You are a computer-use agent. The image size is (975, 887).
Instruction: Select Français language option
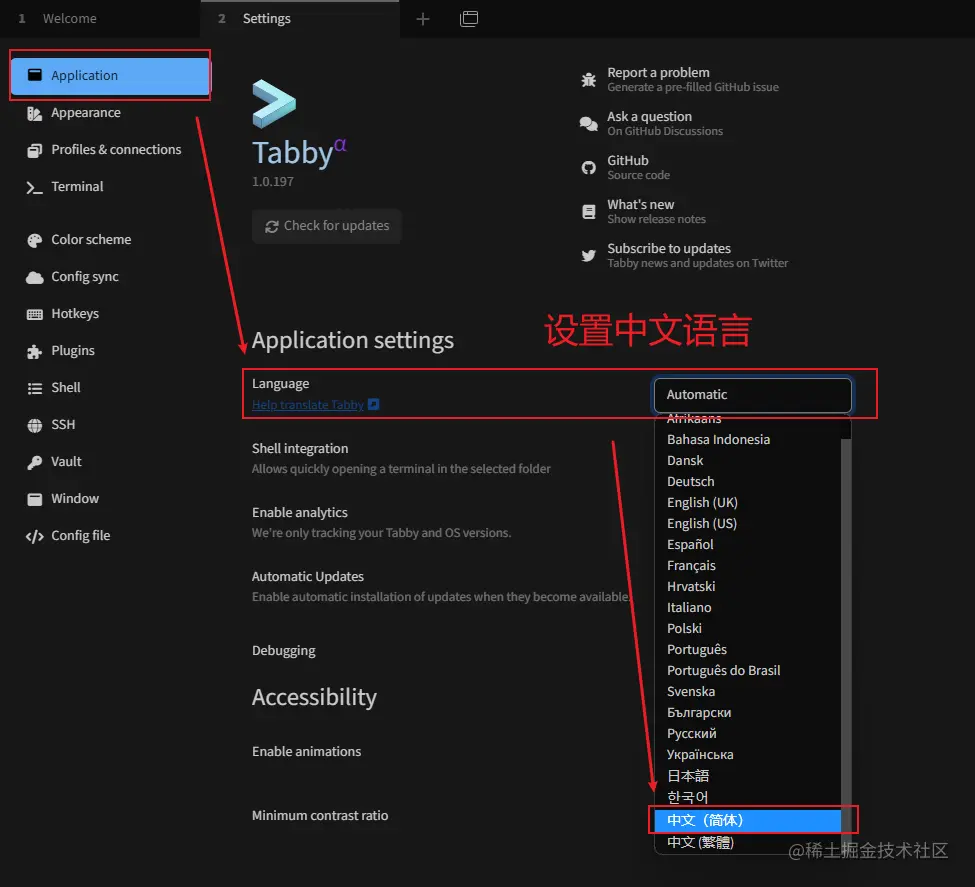pos(747,566)
